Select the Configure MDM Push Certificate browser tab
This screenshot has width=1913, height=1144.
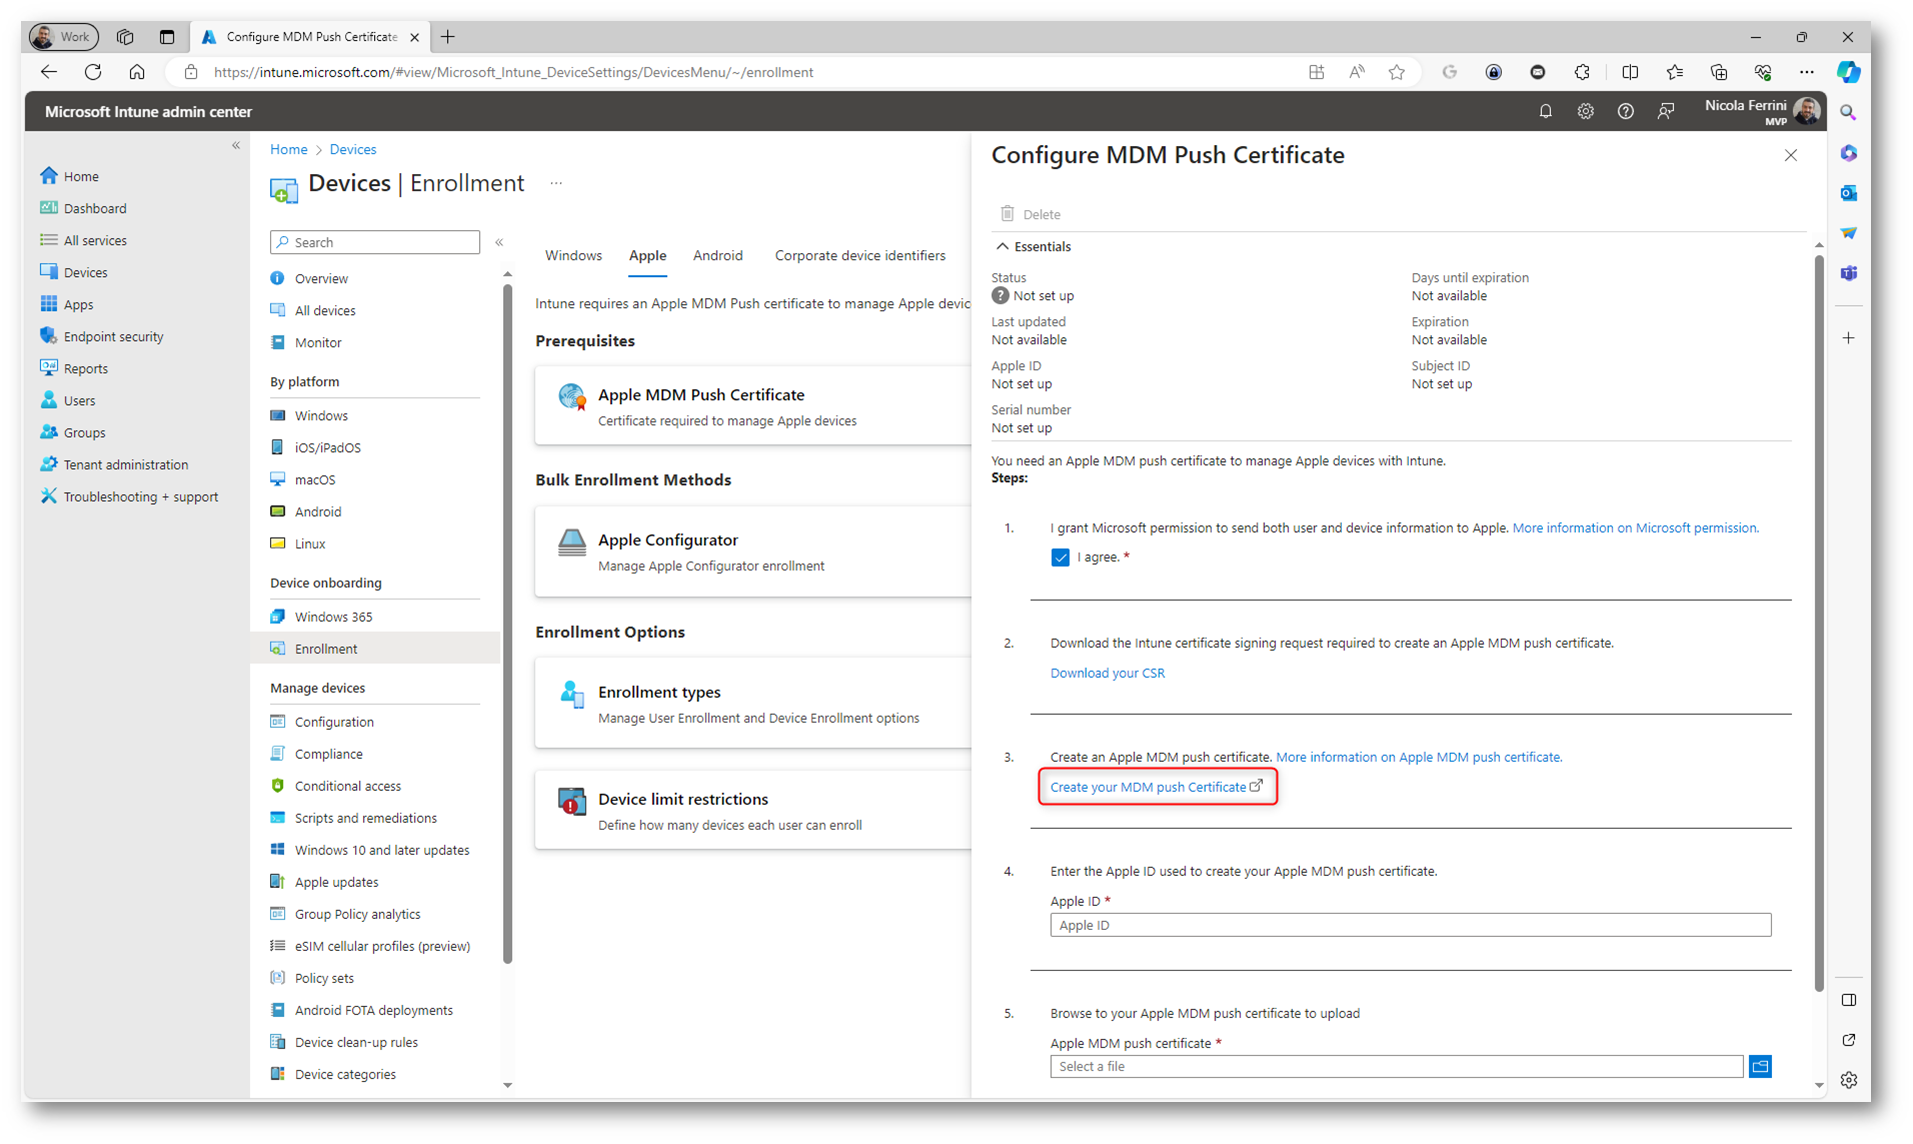310,37
